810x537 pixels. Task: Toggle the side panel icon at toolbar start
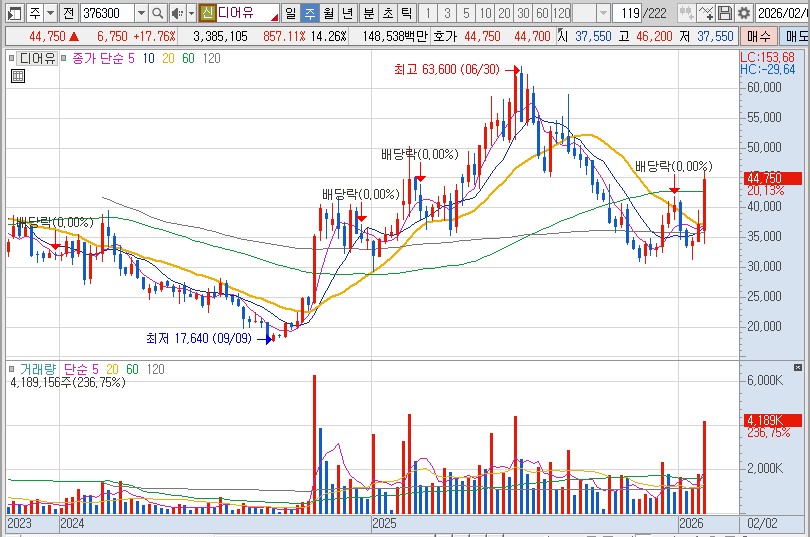click(x=15, y=13)
